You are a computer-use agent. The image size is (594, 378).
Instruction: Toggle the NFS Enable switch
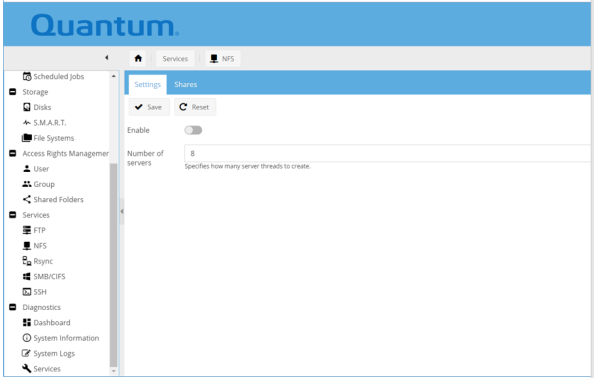coord(193,130)
